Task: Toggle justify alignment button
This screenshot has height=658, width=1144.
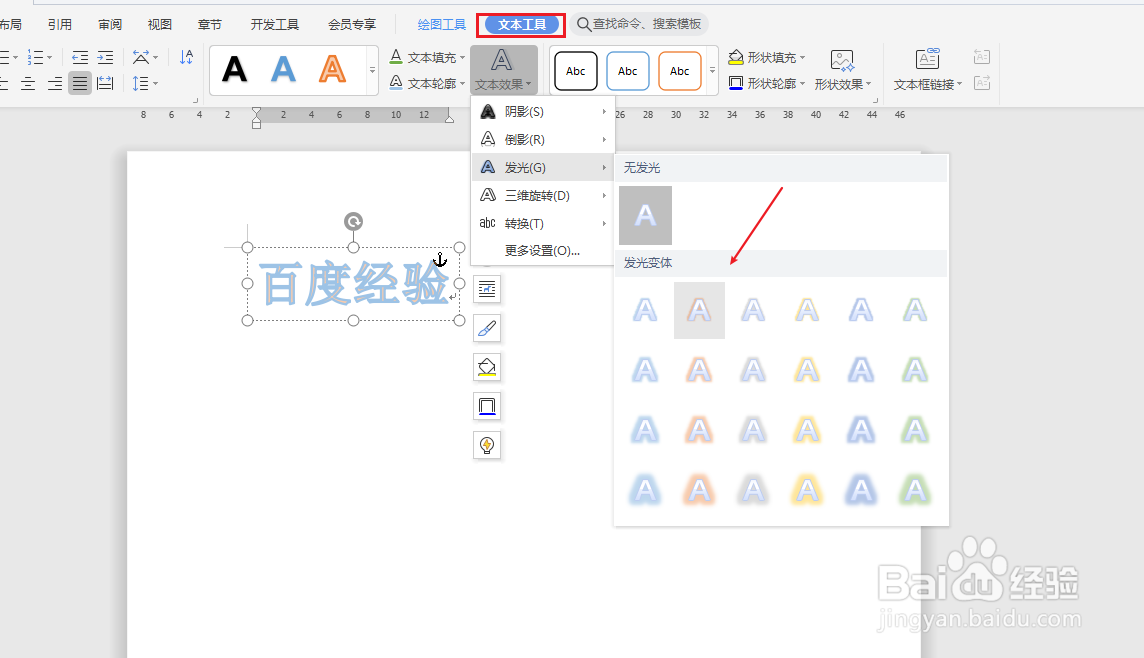Action: tap(80, 83)
